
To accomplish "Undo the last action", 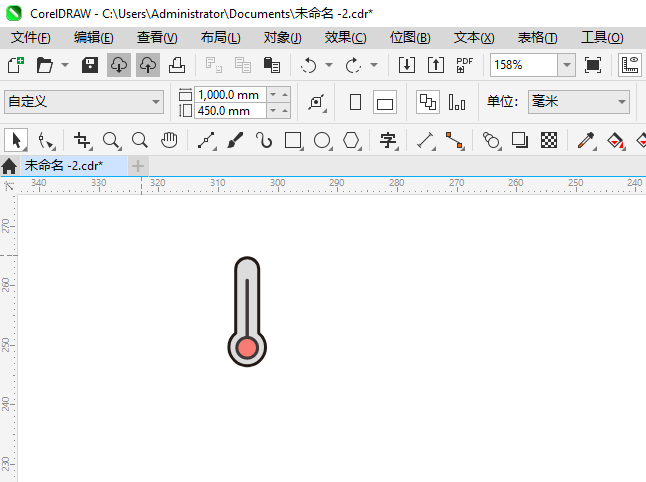I will 309,65.
